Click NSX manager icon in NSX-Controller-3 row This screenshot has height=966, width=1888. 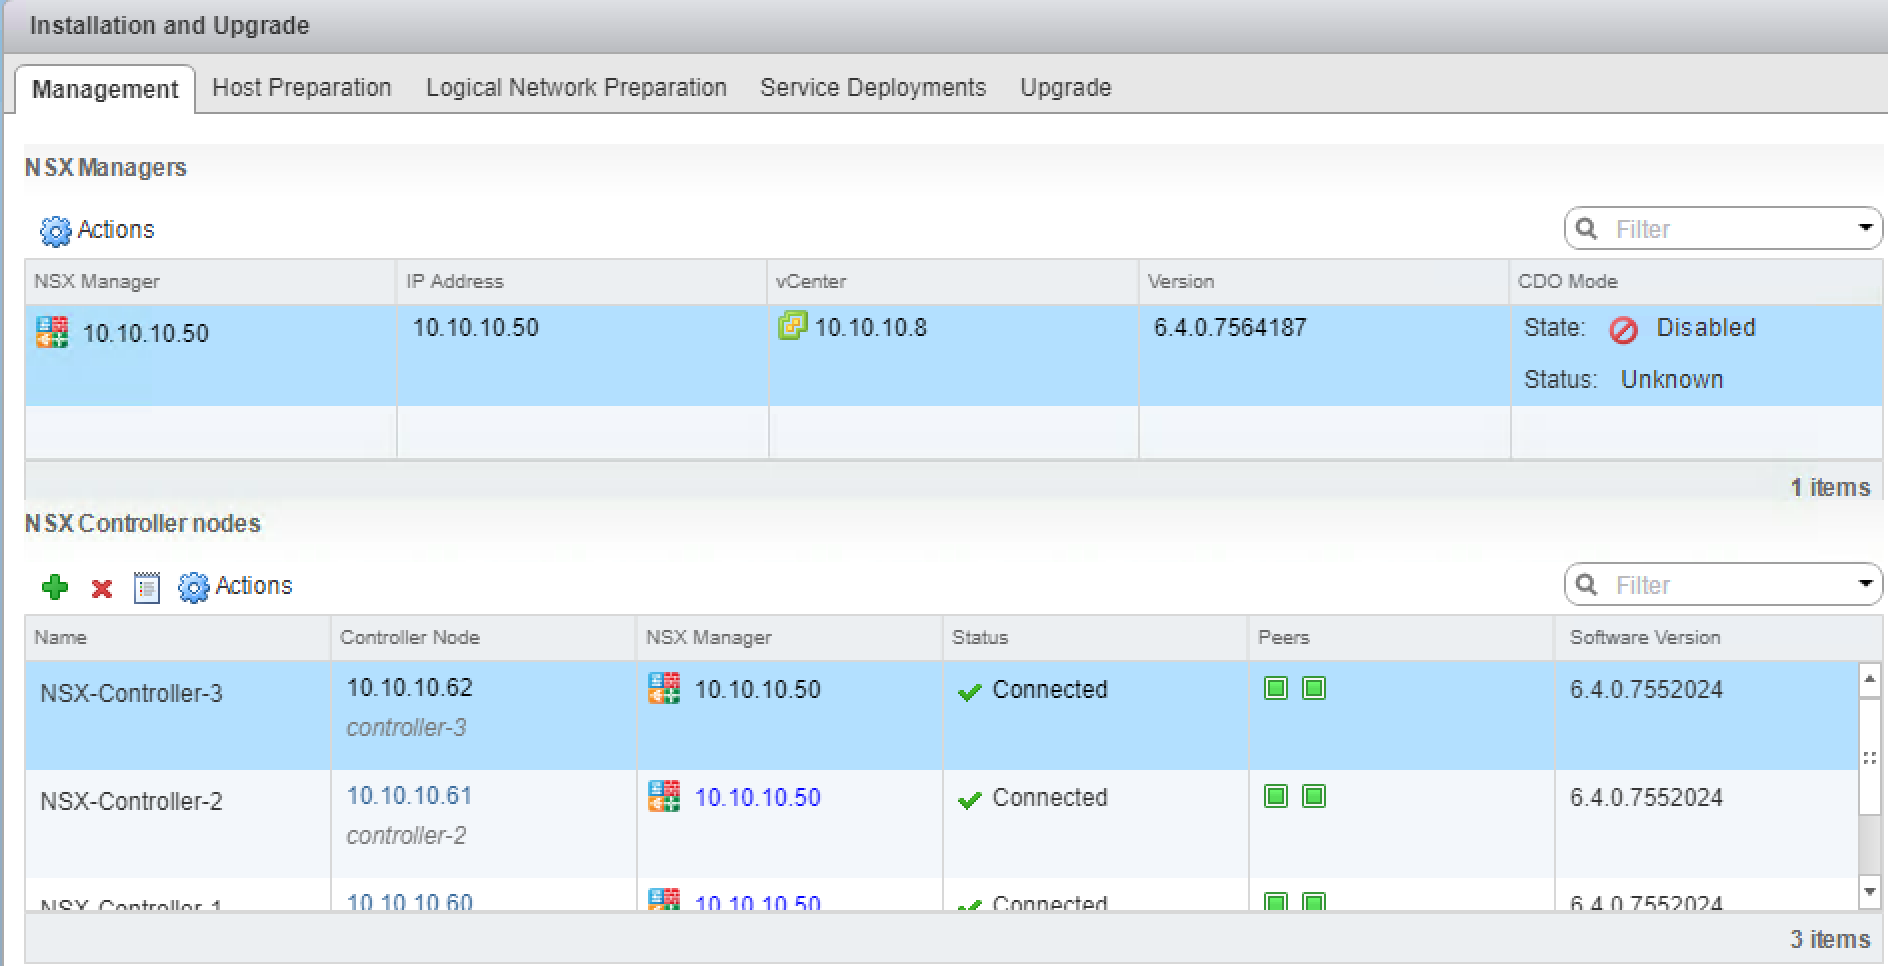pos(664,688)
